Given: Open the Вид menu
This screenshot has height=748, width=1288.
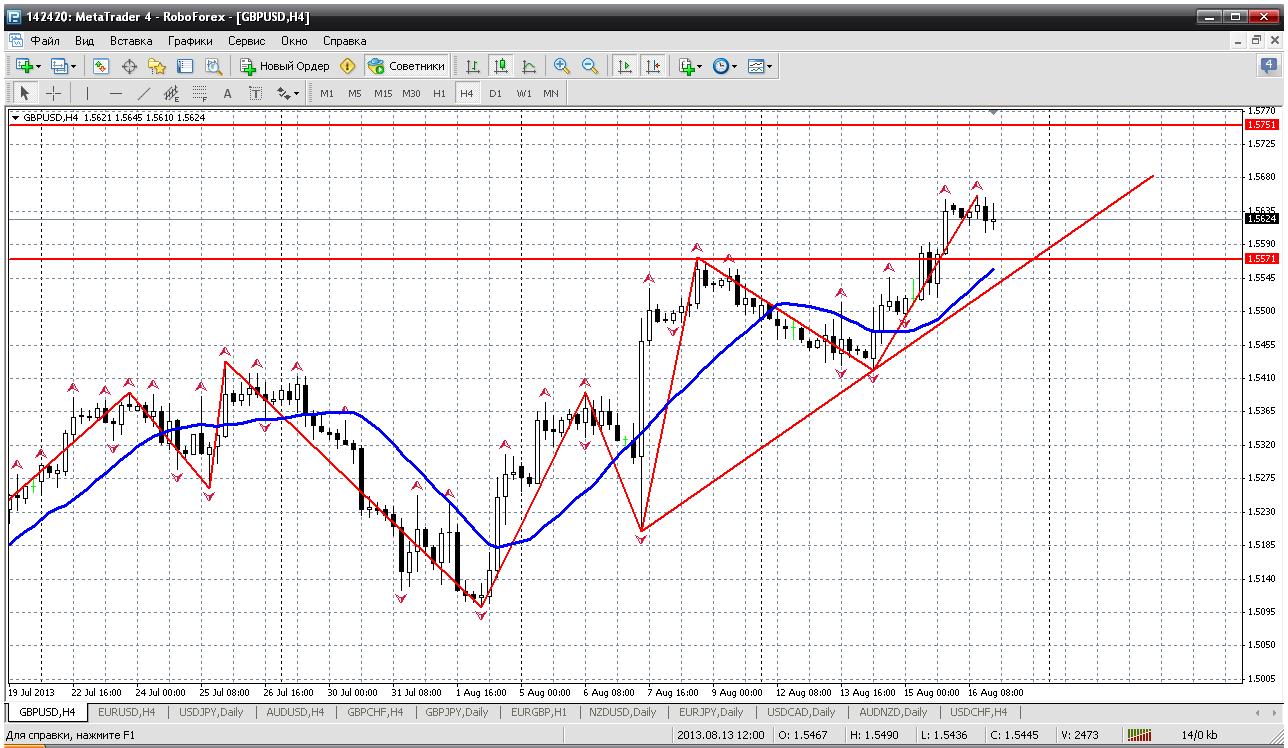Looking at the screenshot, I should [x=85, y=41].
